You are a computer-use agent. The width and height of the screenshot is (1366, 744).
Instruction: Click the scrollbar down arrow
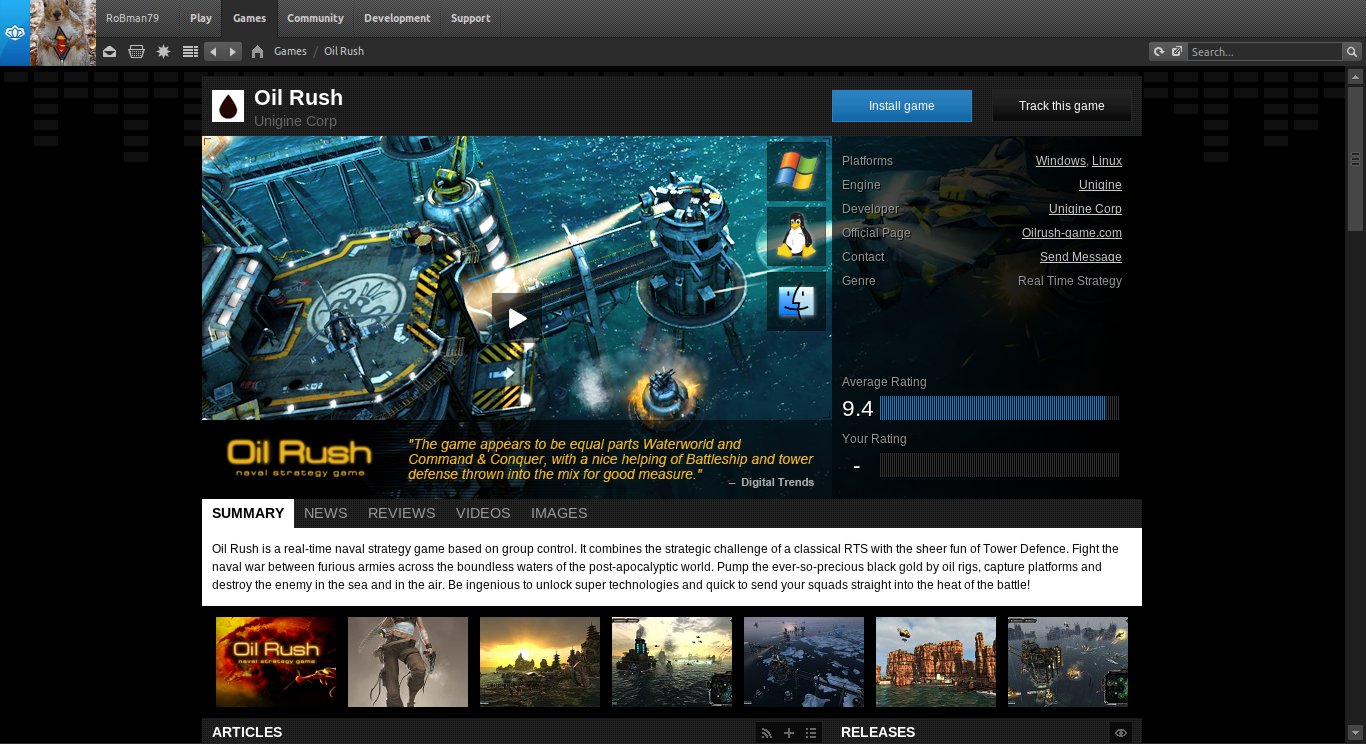[x=1356, y=731]
